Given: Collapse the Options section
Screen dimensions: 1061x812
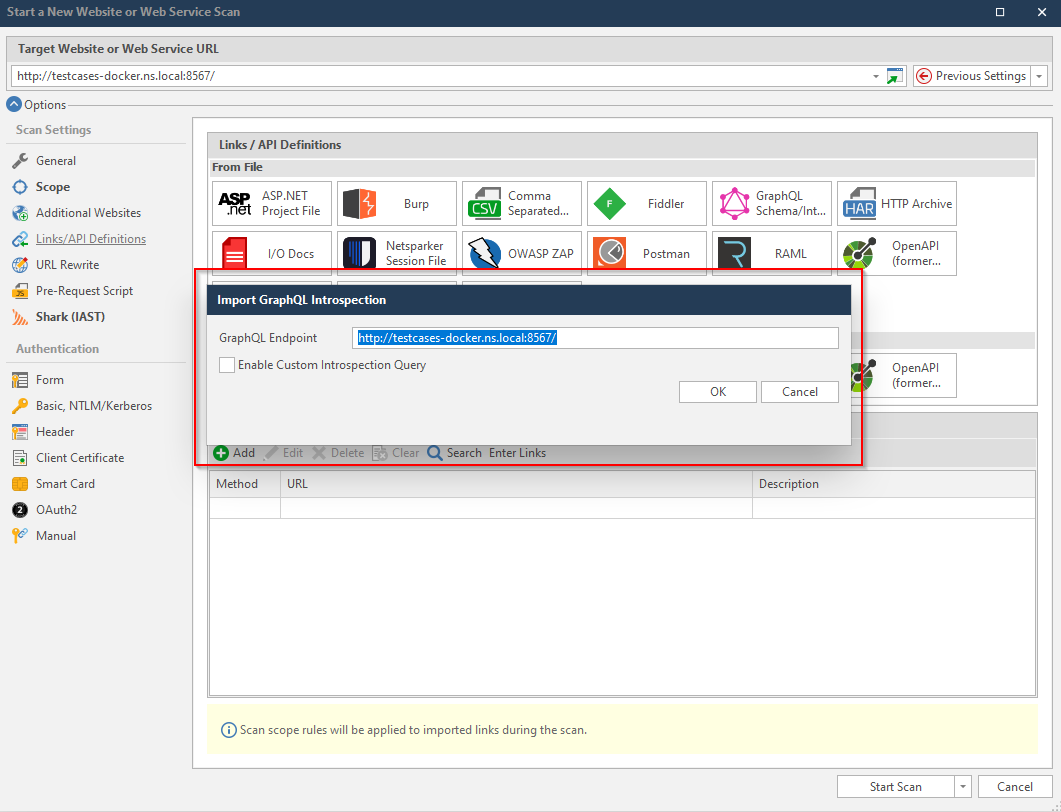Looking at the screenshot, I should [x=14, y=104].
